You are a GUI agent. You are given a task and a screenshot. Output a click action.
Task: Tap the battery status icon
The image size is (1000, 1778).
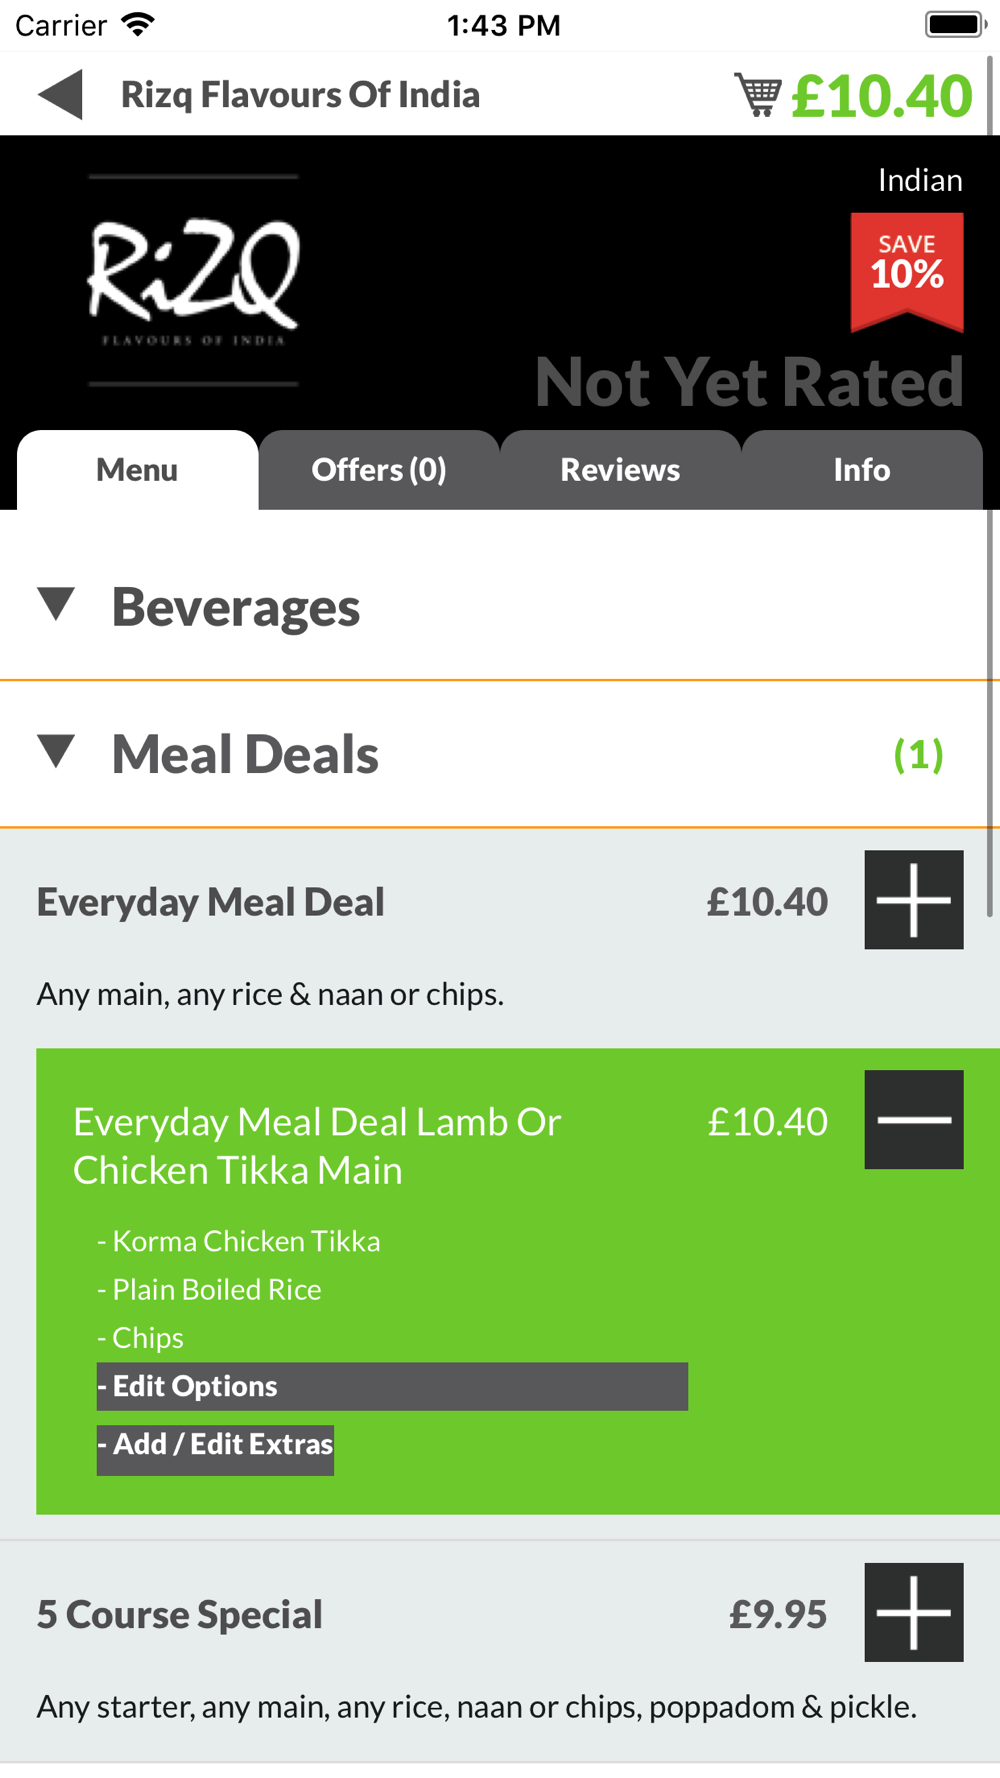click(956, 24)
